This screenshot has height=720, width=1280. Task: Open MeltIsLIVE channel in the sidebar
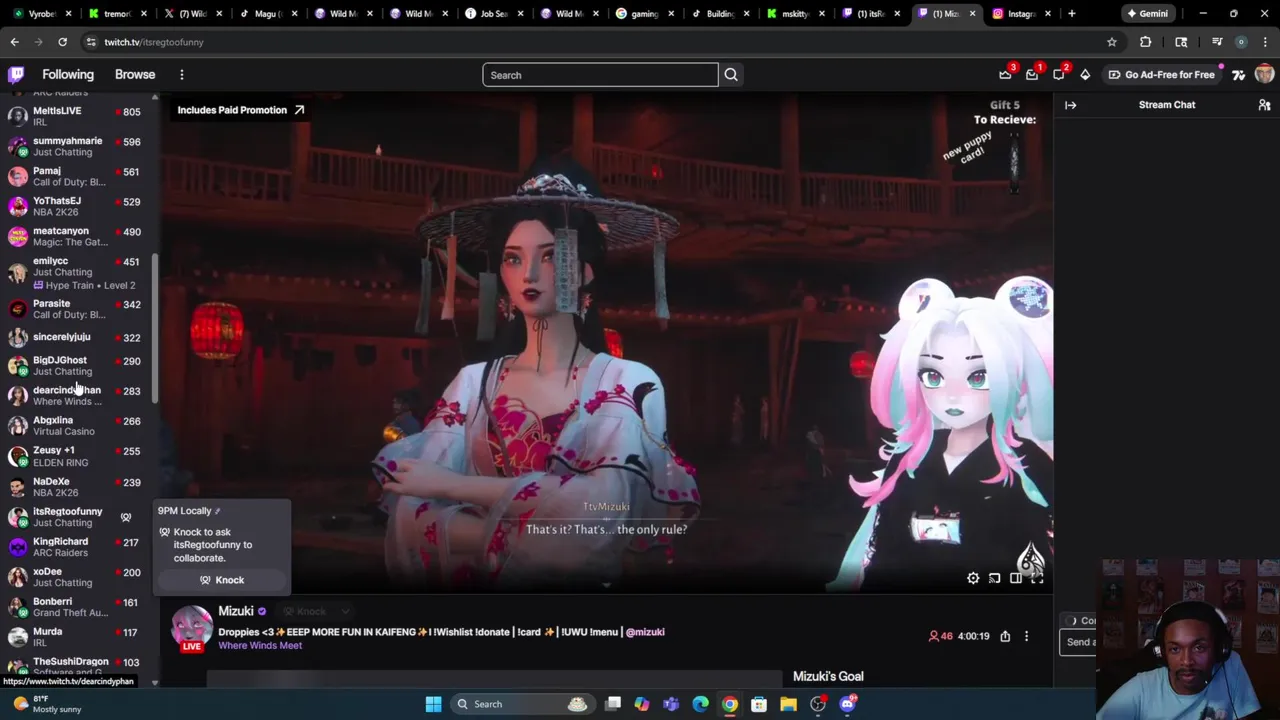[78, 116]
